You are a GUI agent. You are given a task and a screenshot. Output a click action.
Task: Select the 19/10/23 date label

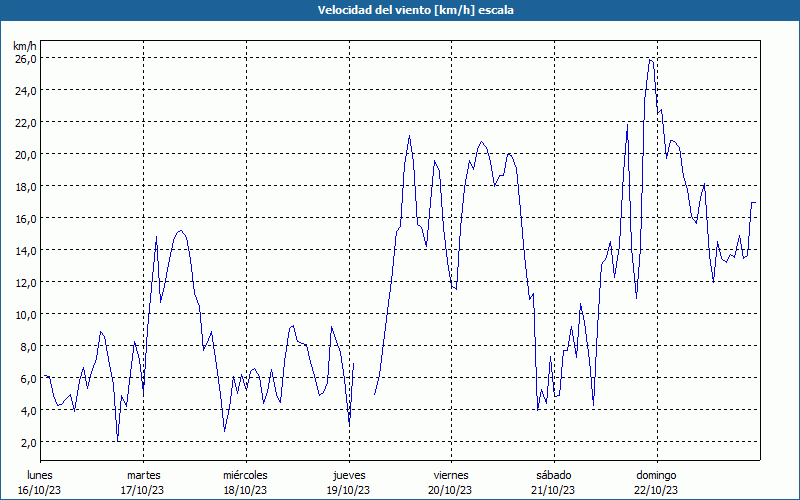pyautogui.click(x=348, y=490)
